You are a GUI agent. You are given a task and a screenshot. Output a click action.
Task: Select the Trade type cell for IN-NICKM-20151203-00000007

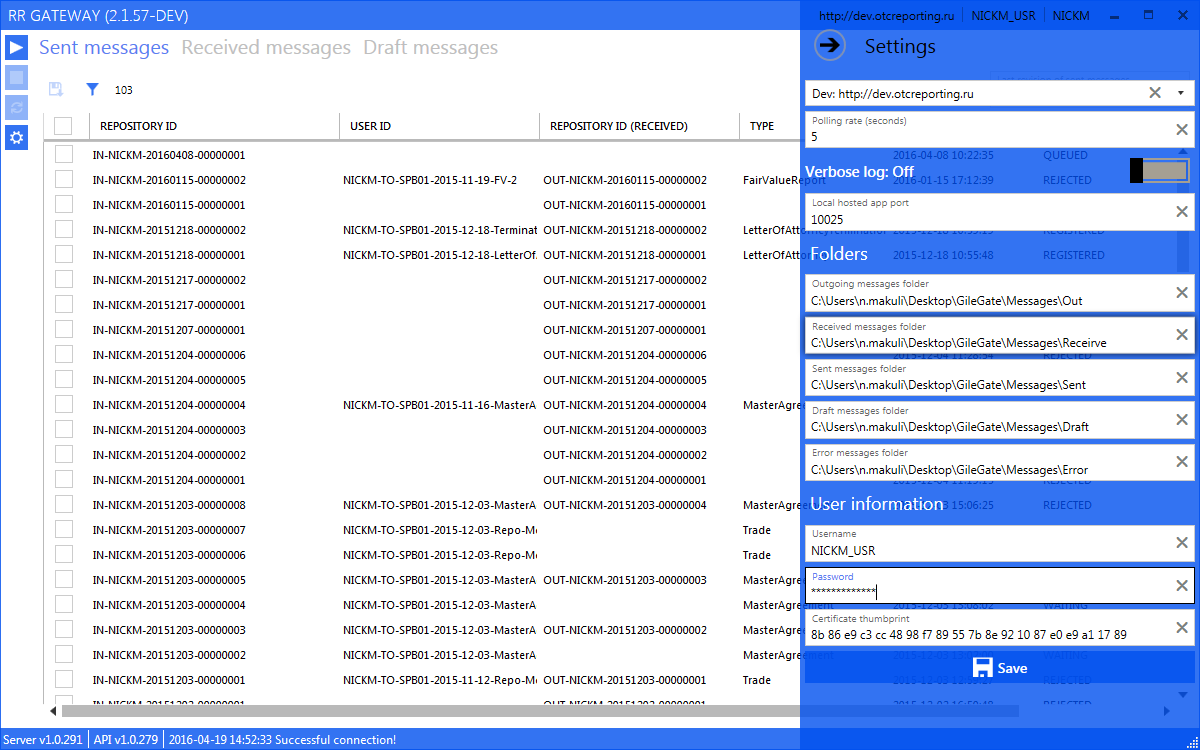click(757, 530)
